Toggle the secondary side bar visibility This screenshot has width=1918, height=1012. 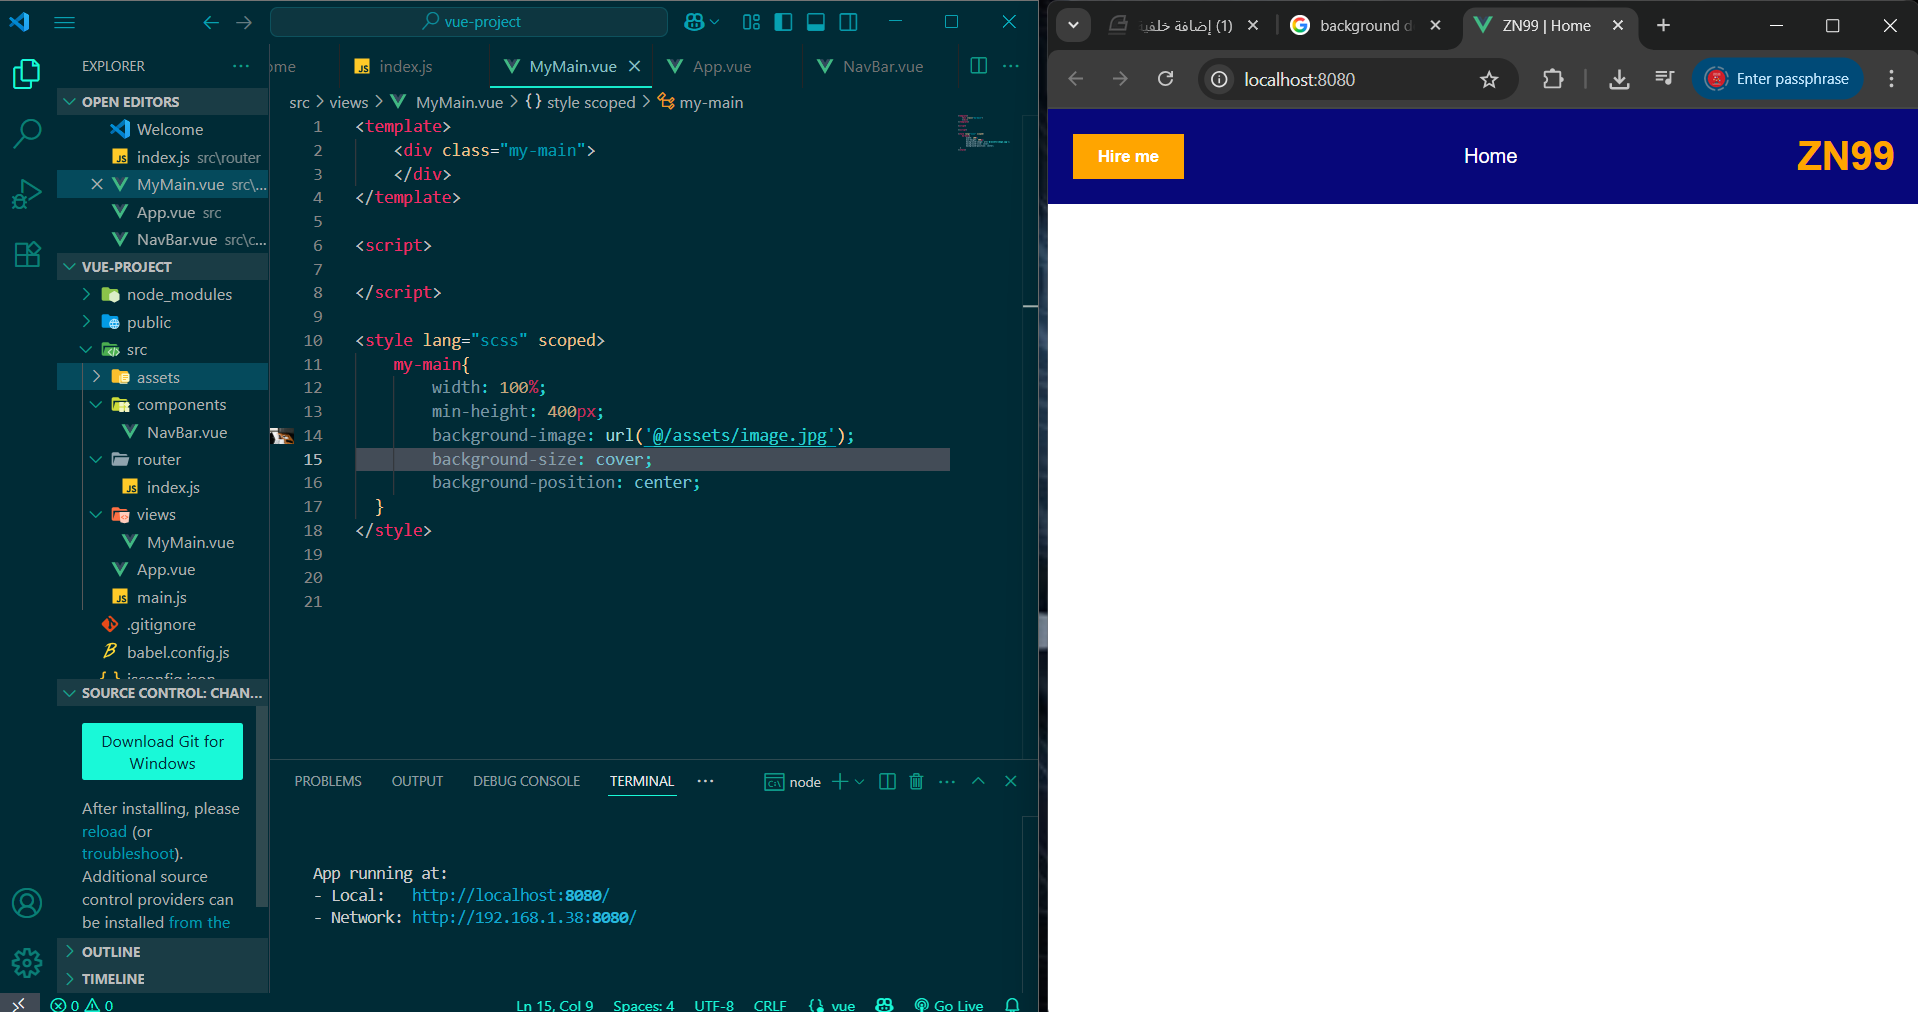849,22
